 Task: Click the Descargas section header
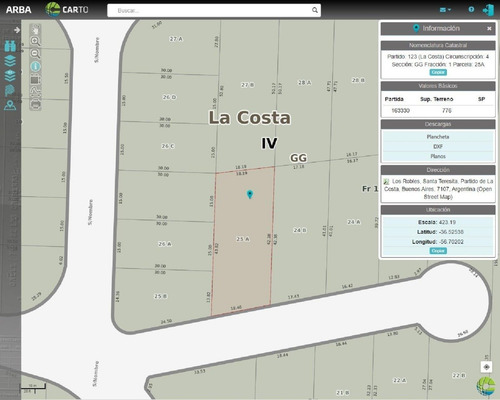438,124
